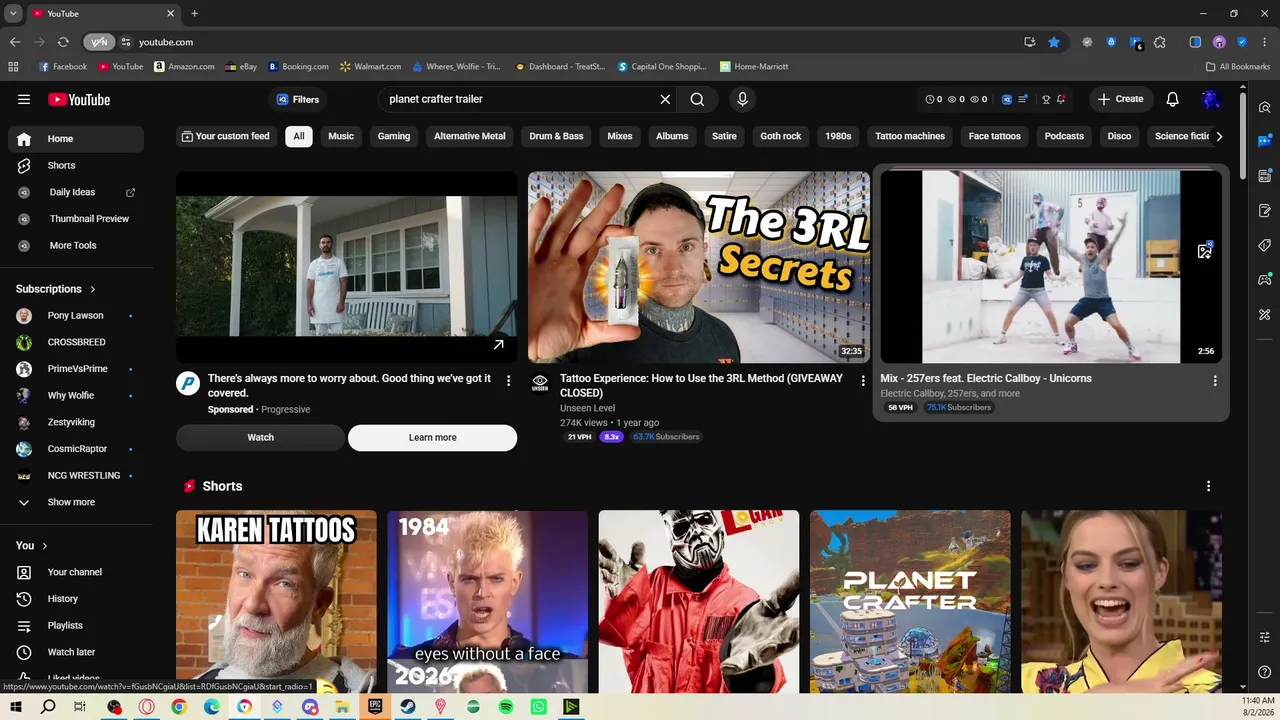Open the Windows Start menu
The width and height of the screenshot is (1280, 720).
tap(16, 707)
